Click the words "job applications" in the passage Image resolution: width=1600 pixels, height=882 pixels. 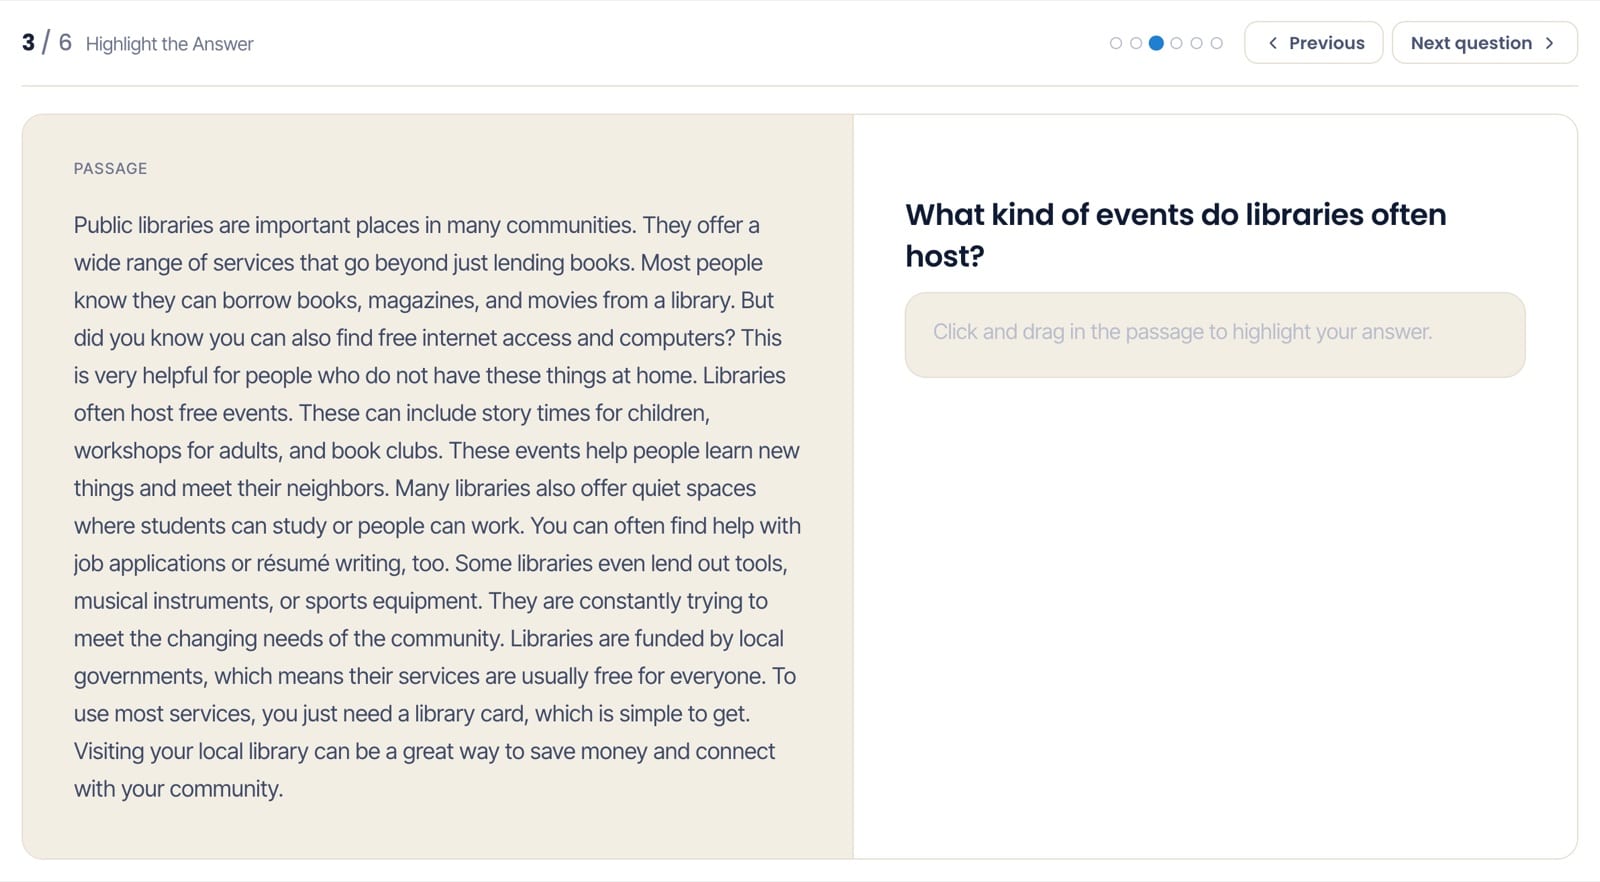(150, 563)
